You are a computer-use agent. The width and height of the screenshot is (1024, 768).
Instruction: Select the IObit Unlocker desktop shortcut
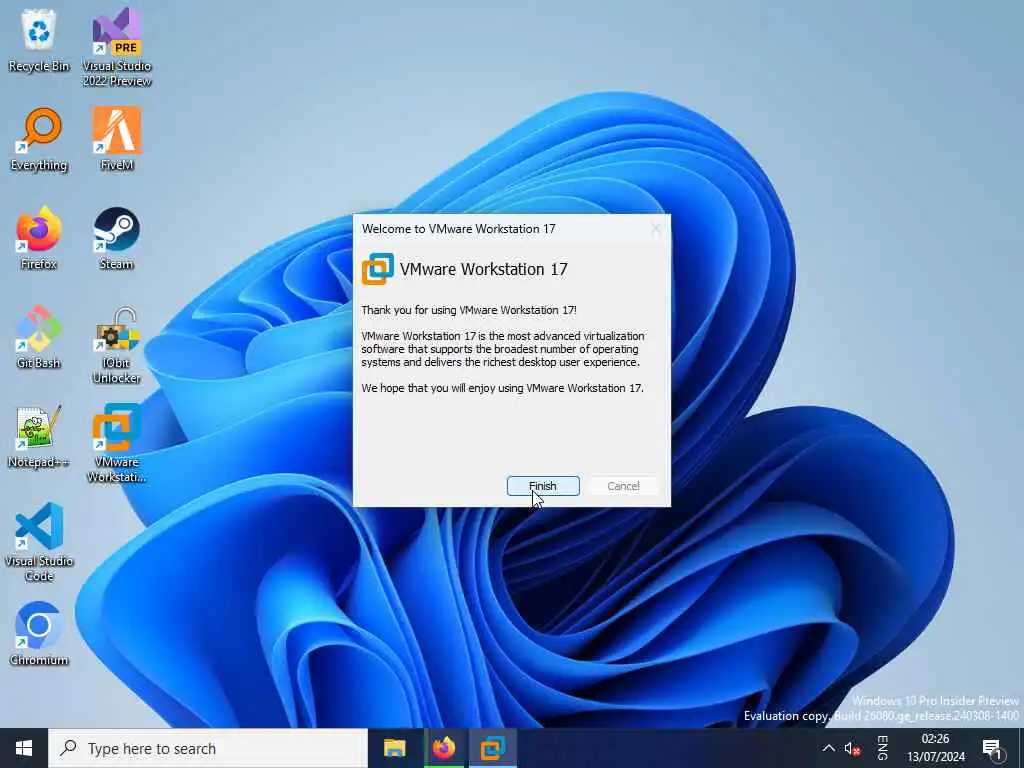117,345
